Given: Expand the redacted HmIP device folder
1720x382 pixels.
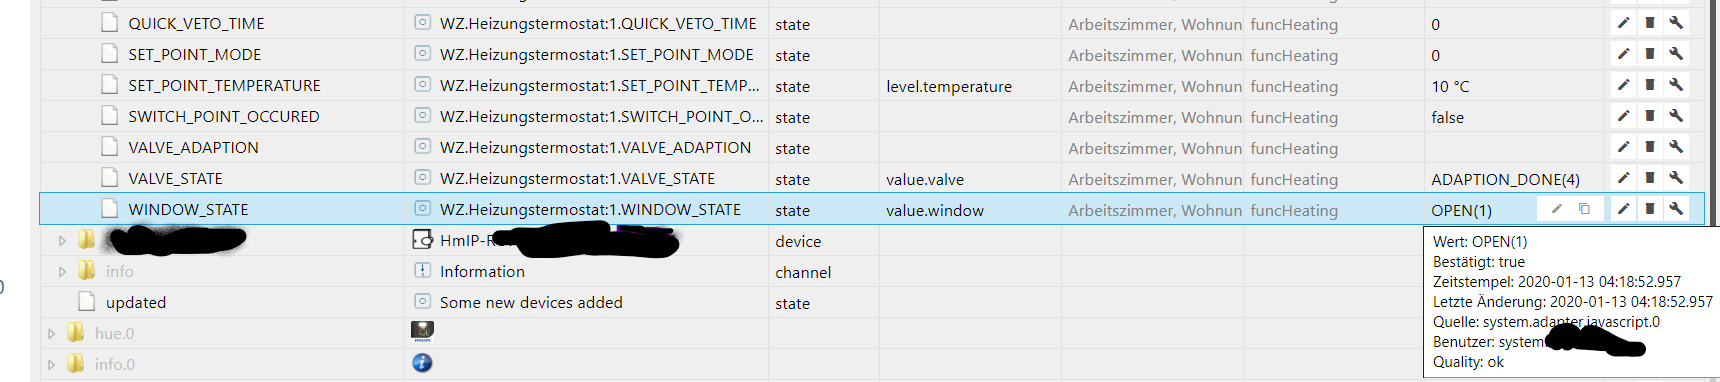Looking at the screenshot, I should click(x=62, y=240).
